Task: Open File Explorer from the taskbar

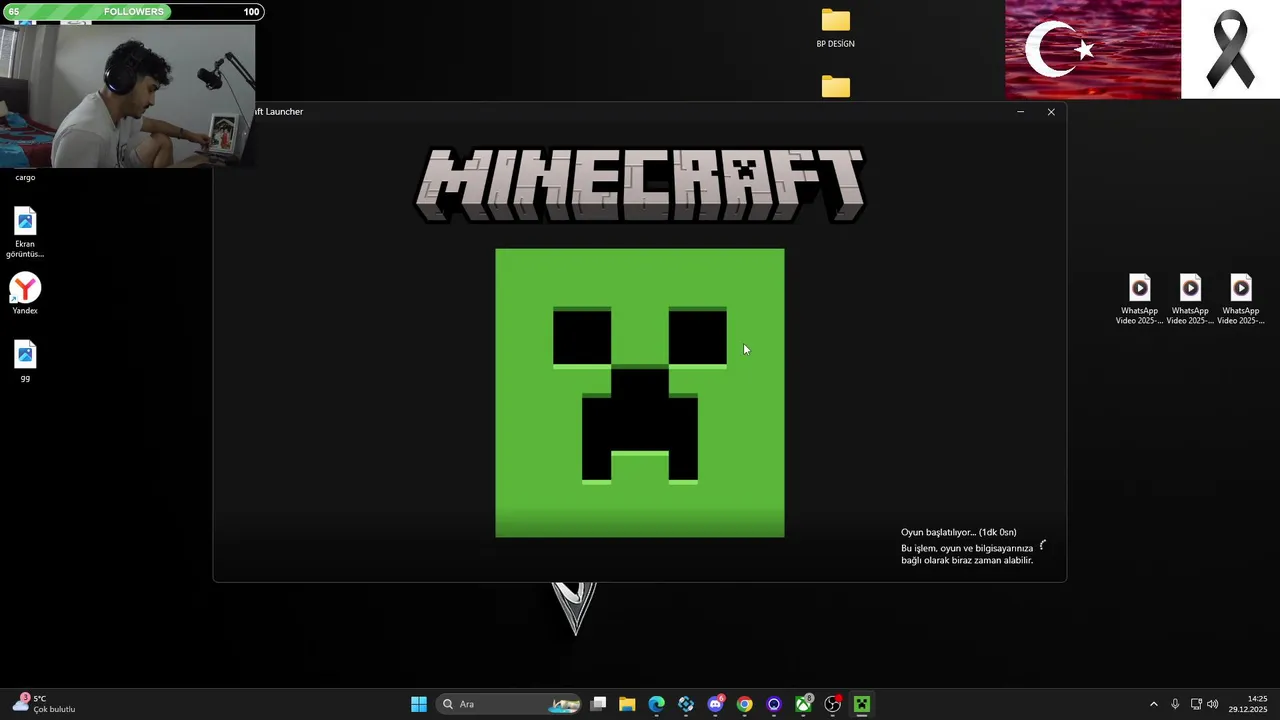Action: point(627,704)
